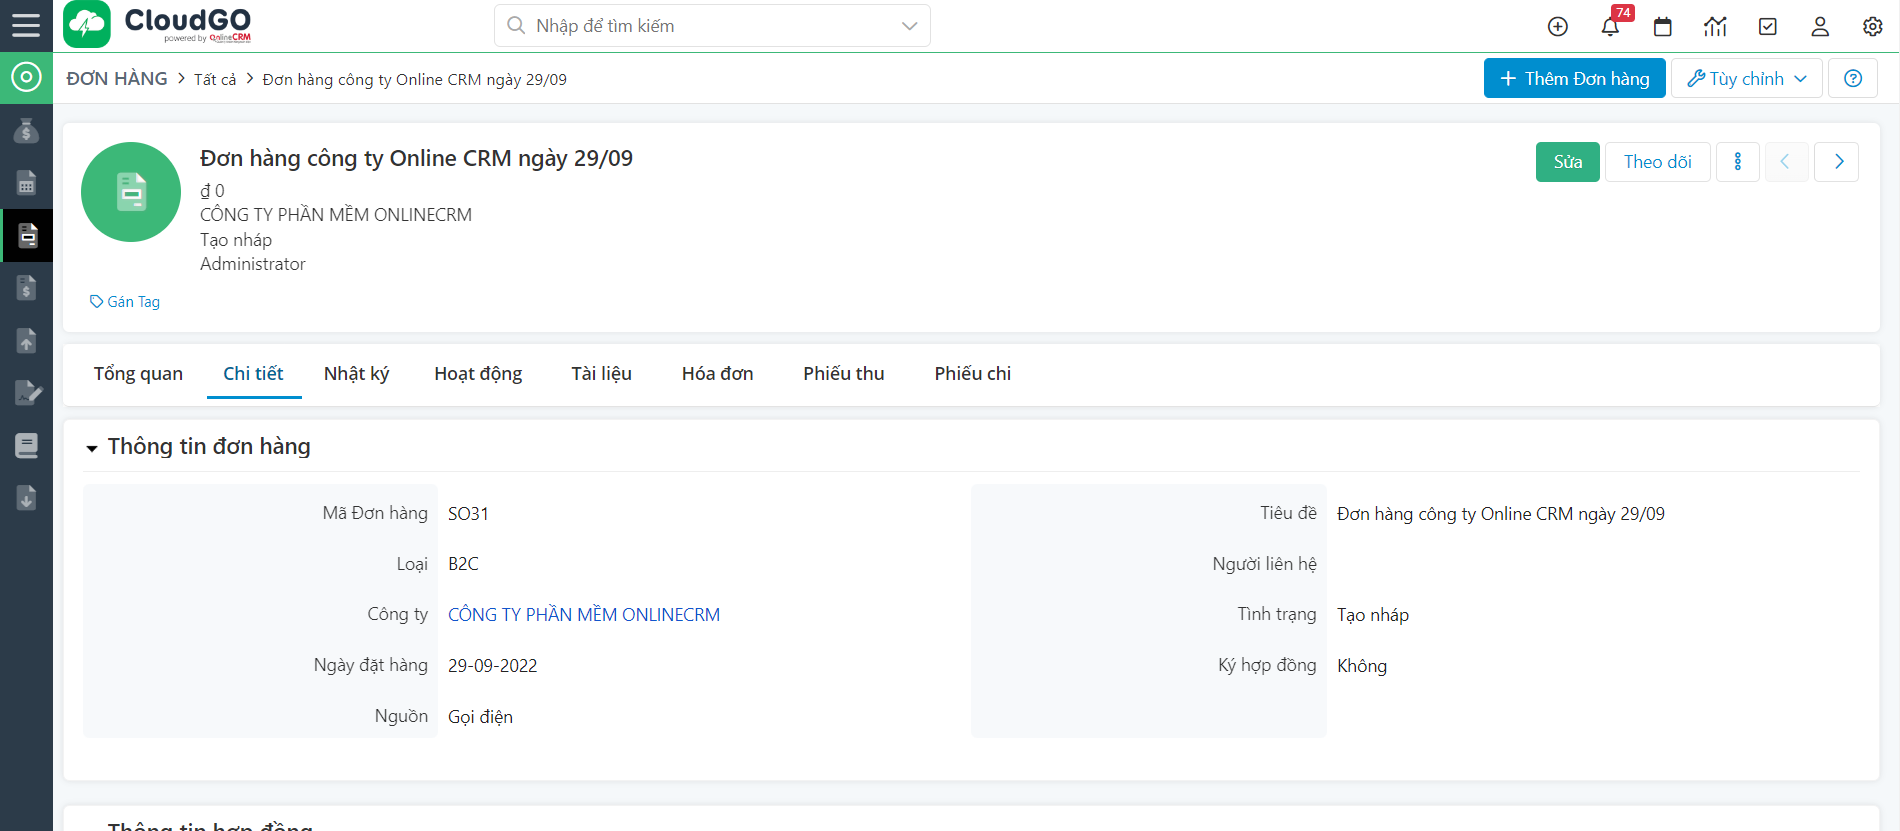Open the download-arrow document sidebar icon
This screenshot has height=831, width=1900.
tap(26, 497)
